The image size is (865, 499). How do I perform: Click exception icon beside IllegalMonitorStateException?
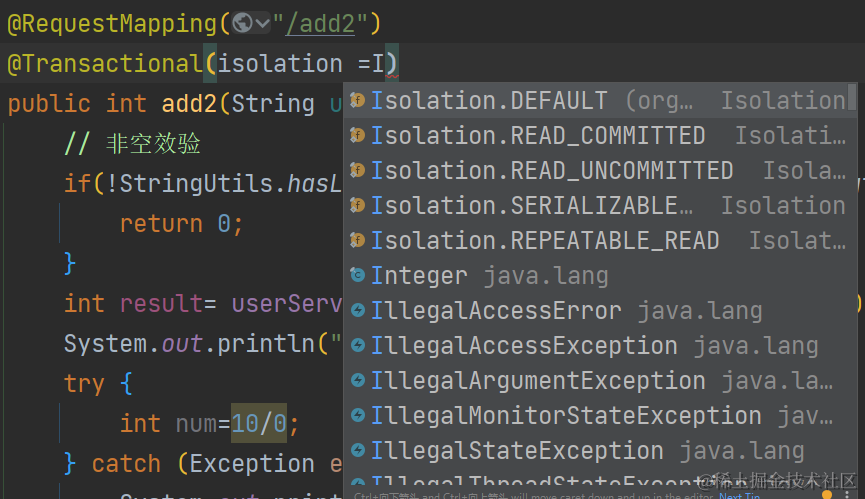(x=357, y=415)
